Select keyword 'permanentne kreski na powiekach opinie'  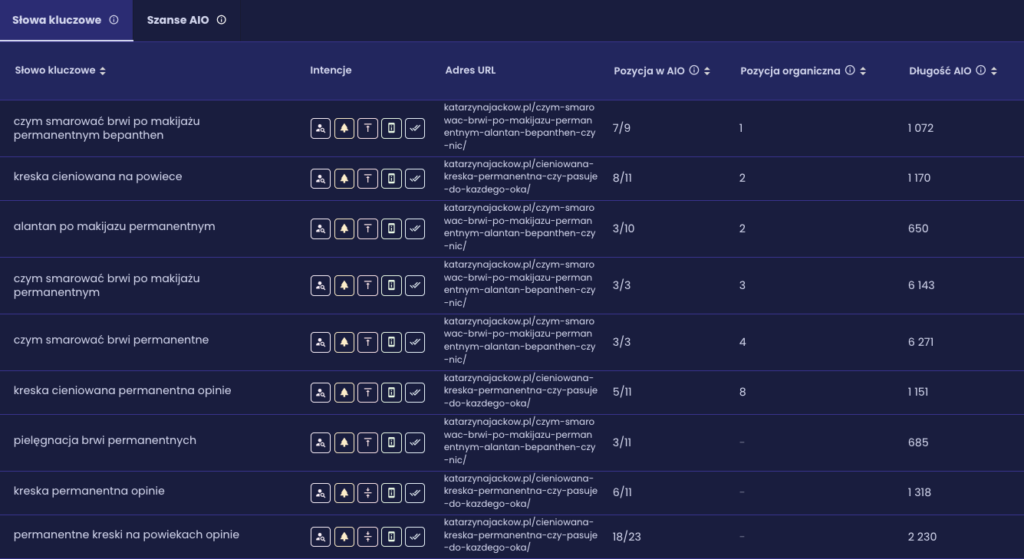(126, 535)
